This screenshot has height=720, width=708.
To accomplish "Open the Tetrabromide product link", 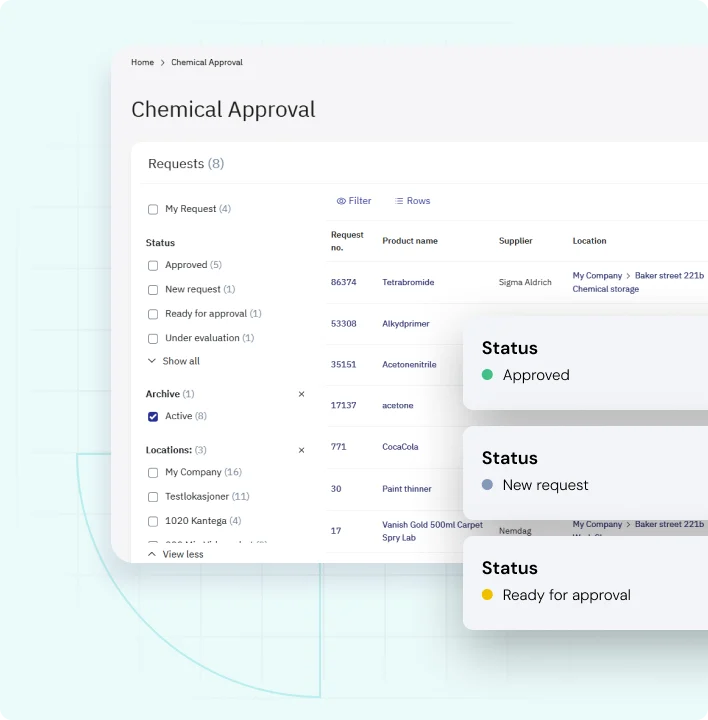I will 408,282.
